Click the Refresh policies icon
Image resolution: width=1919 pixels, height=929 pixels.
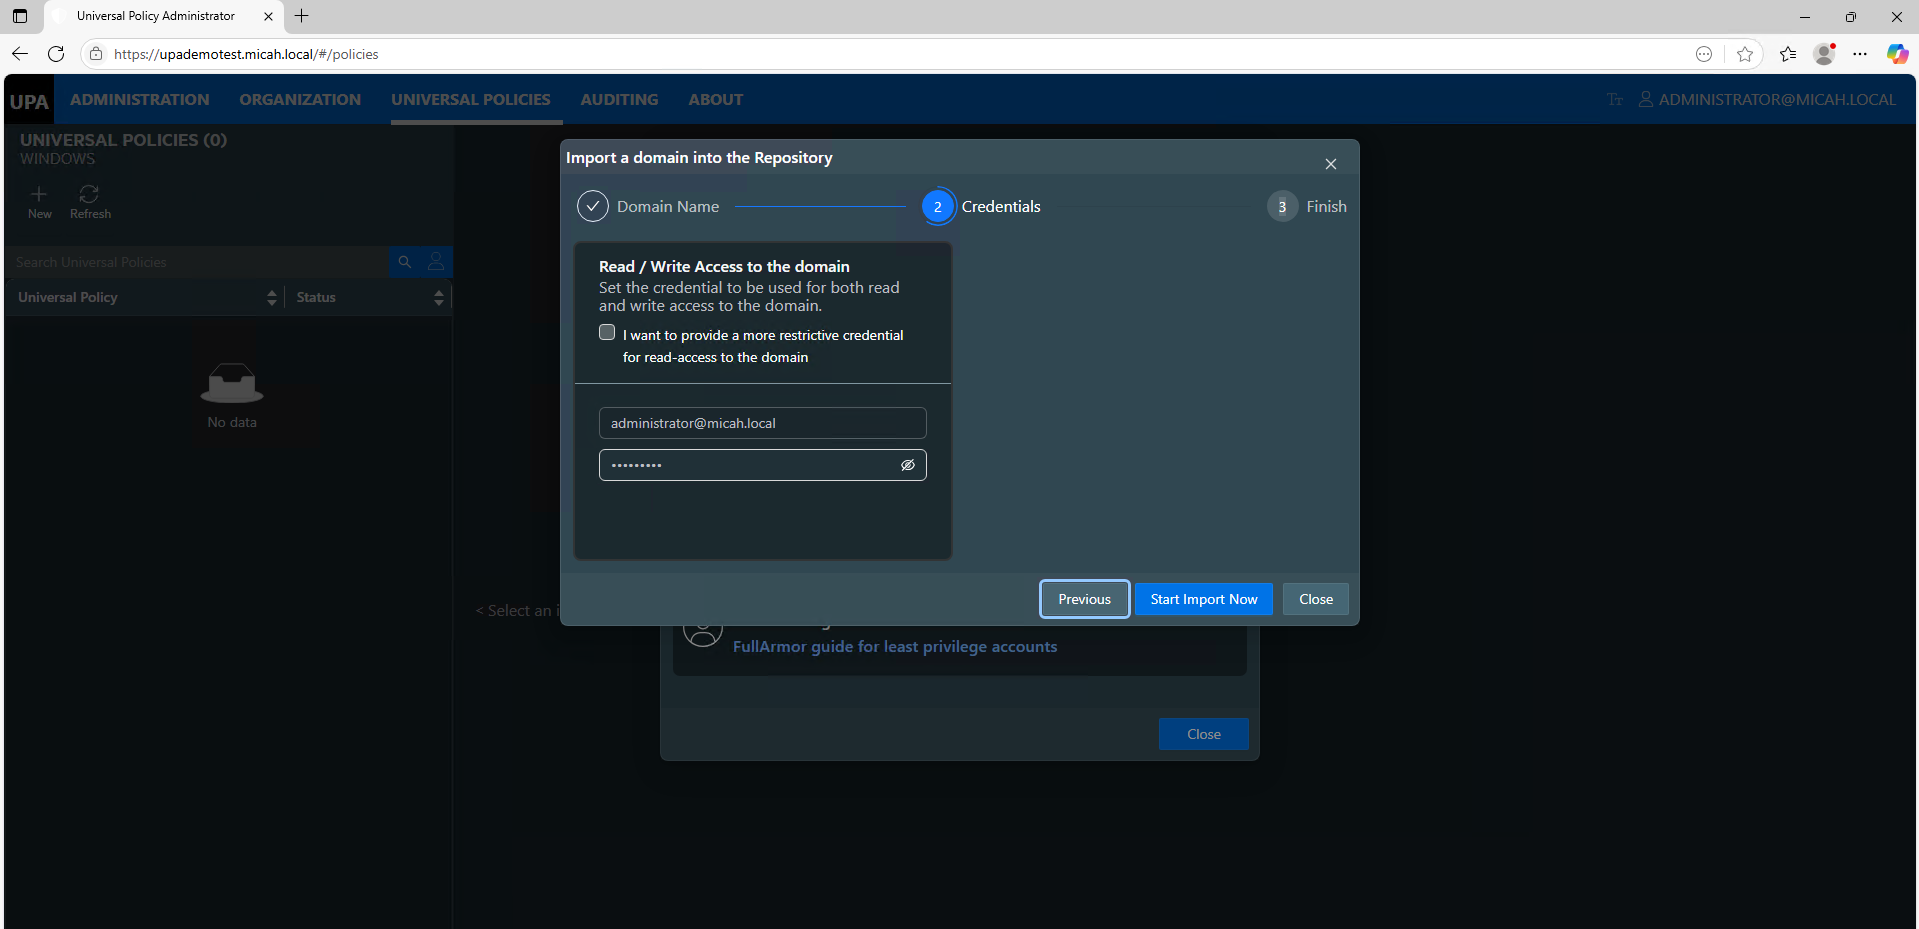pos(89,195)
